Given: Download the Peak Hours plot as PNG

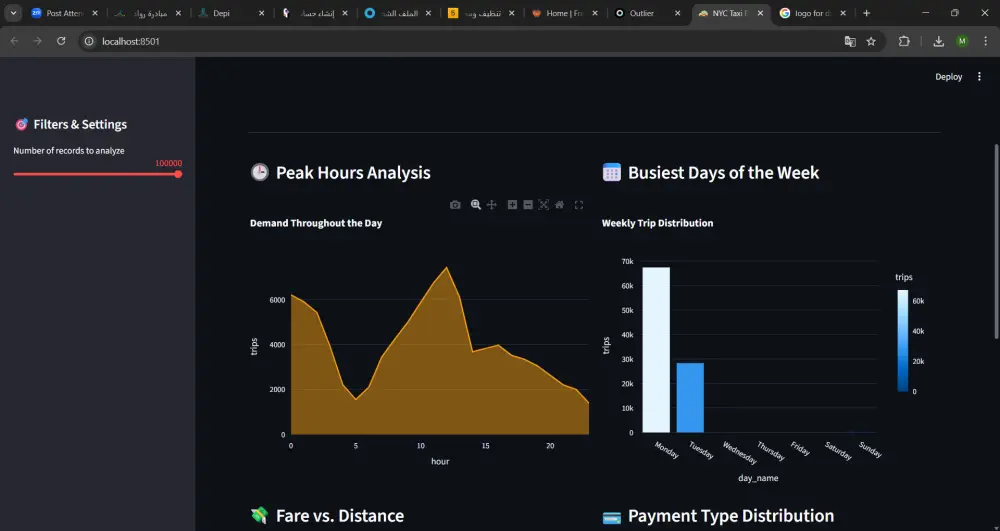Looking at the screenshot, I should tap(455, 205).
